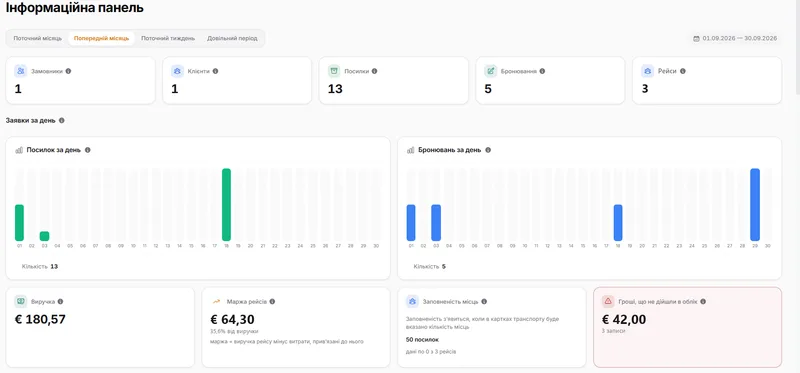
Task: Open the Рейси card showing 3
Action: (x=707, y=81)
